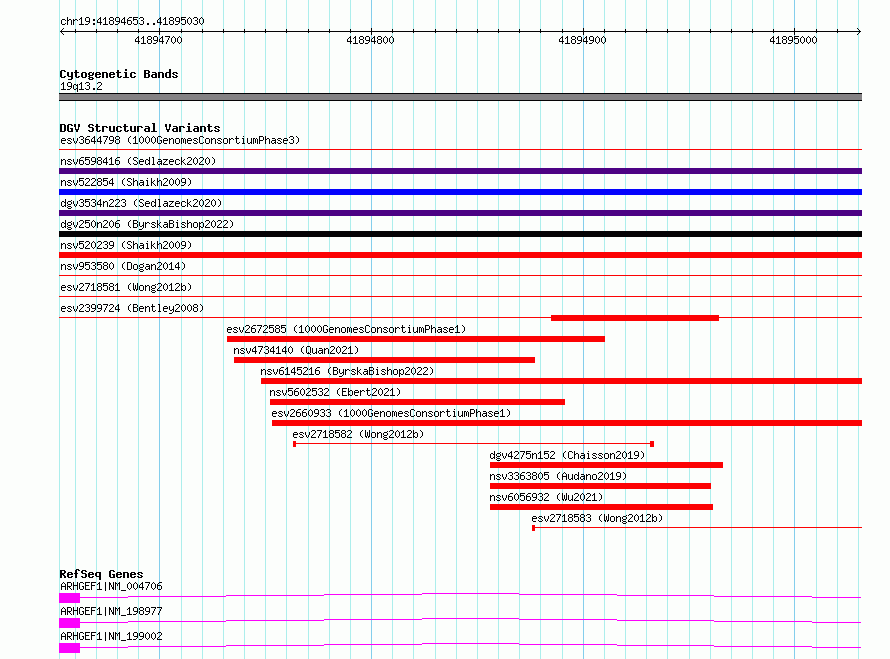The height and width of the screenshot is (659, 890).
Task: Click the red bar under esv2672585
Action: (x=415, y=339)
